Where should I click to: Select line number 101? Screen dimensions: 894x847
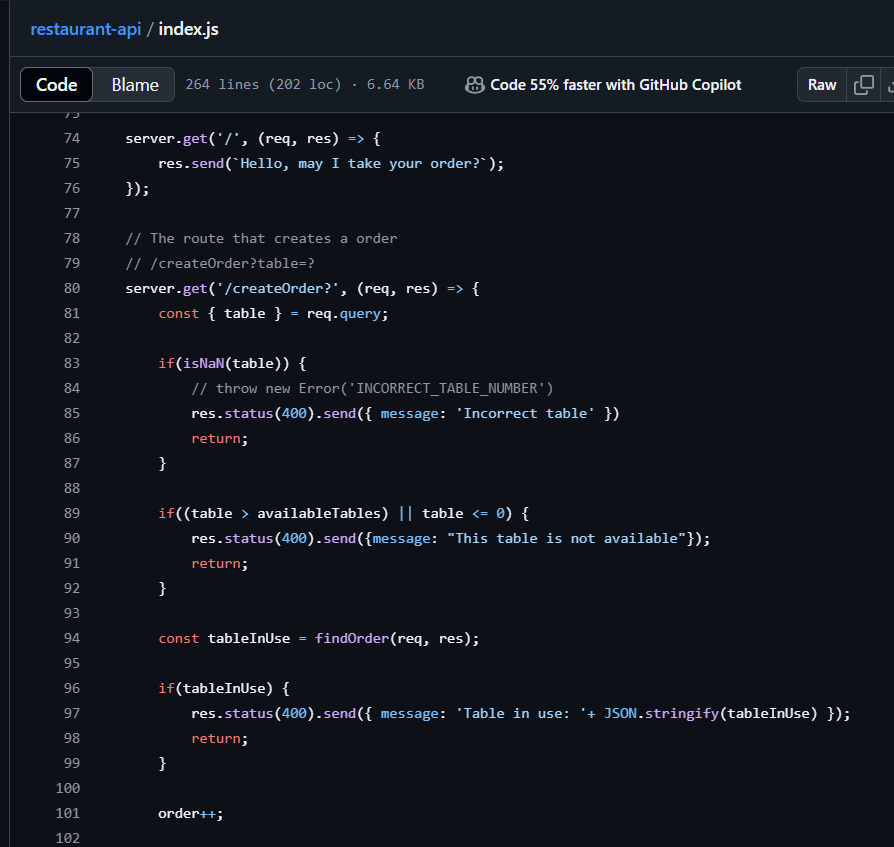[x=68, y=813]
